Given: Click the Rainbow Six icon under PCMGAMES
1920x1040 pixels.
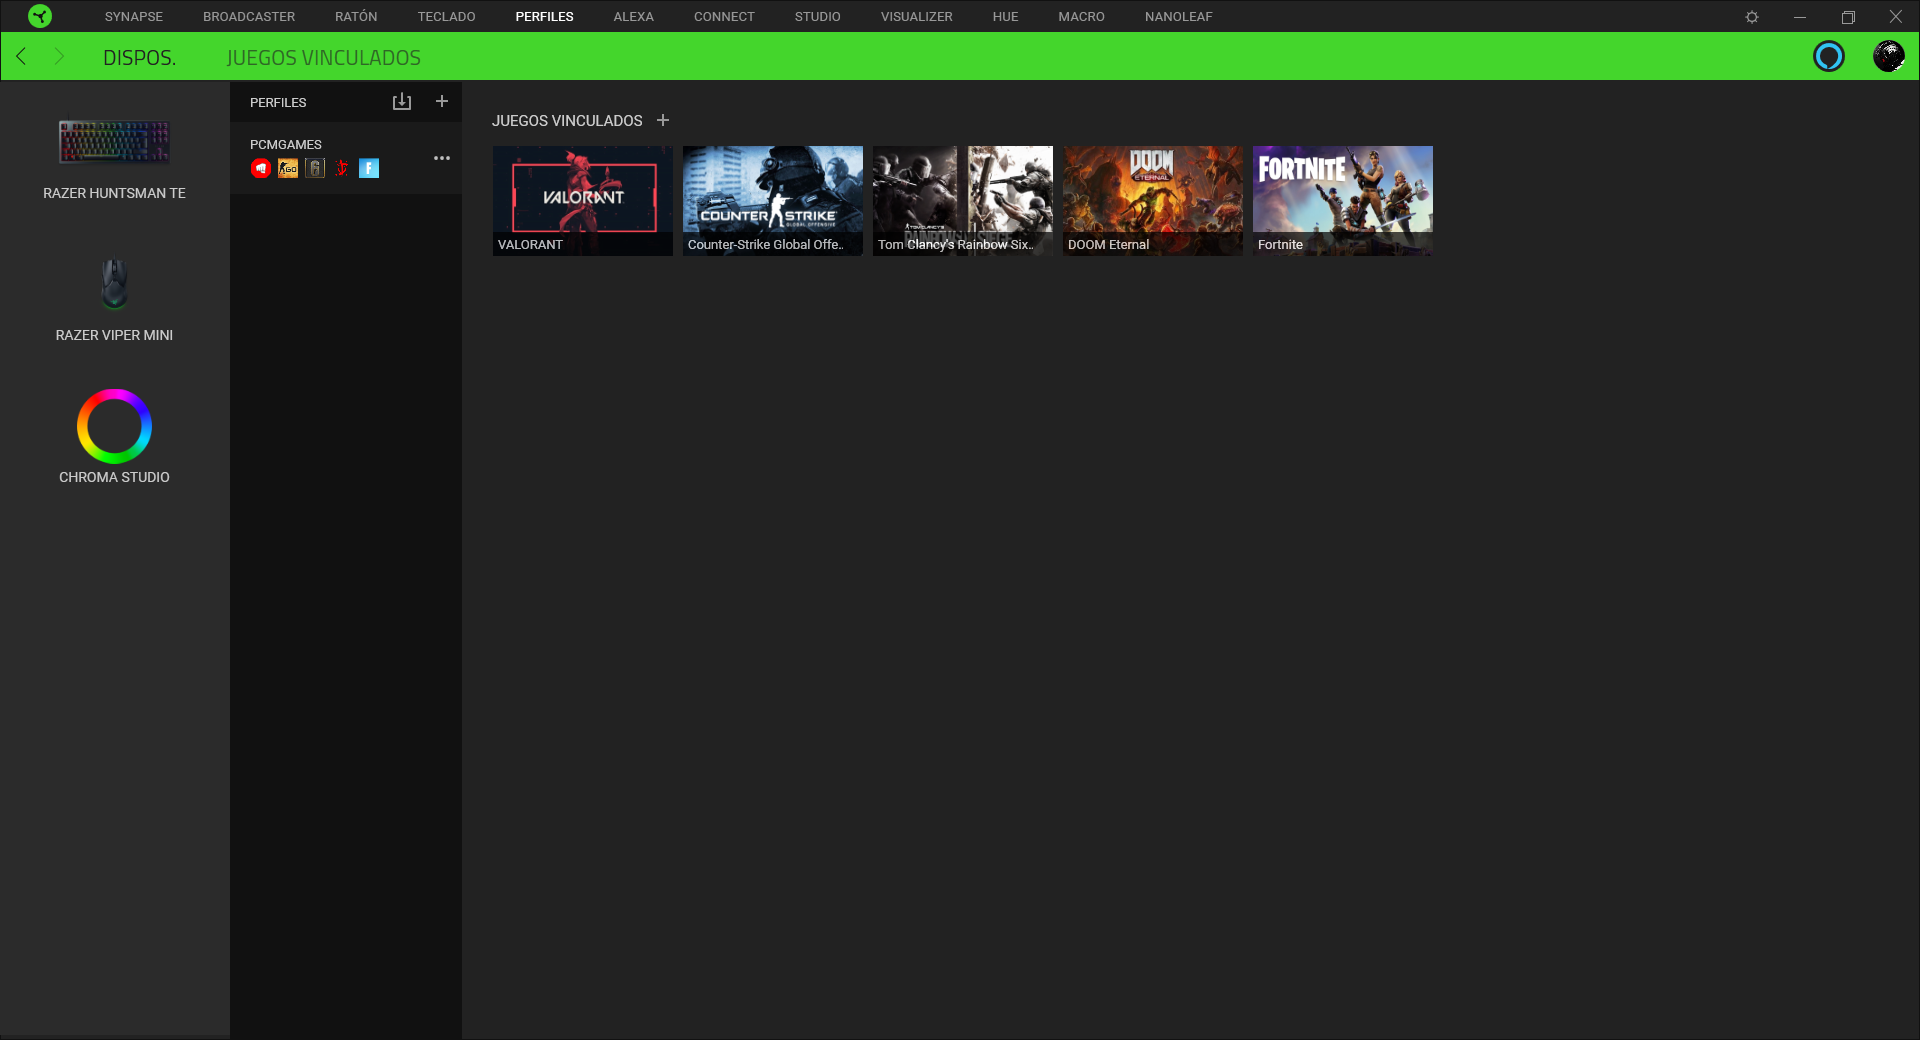Looking at the screenshot, I should tap(315, 168).
